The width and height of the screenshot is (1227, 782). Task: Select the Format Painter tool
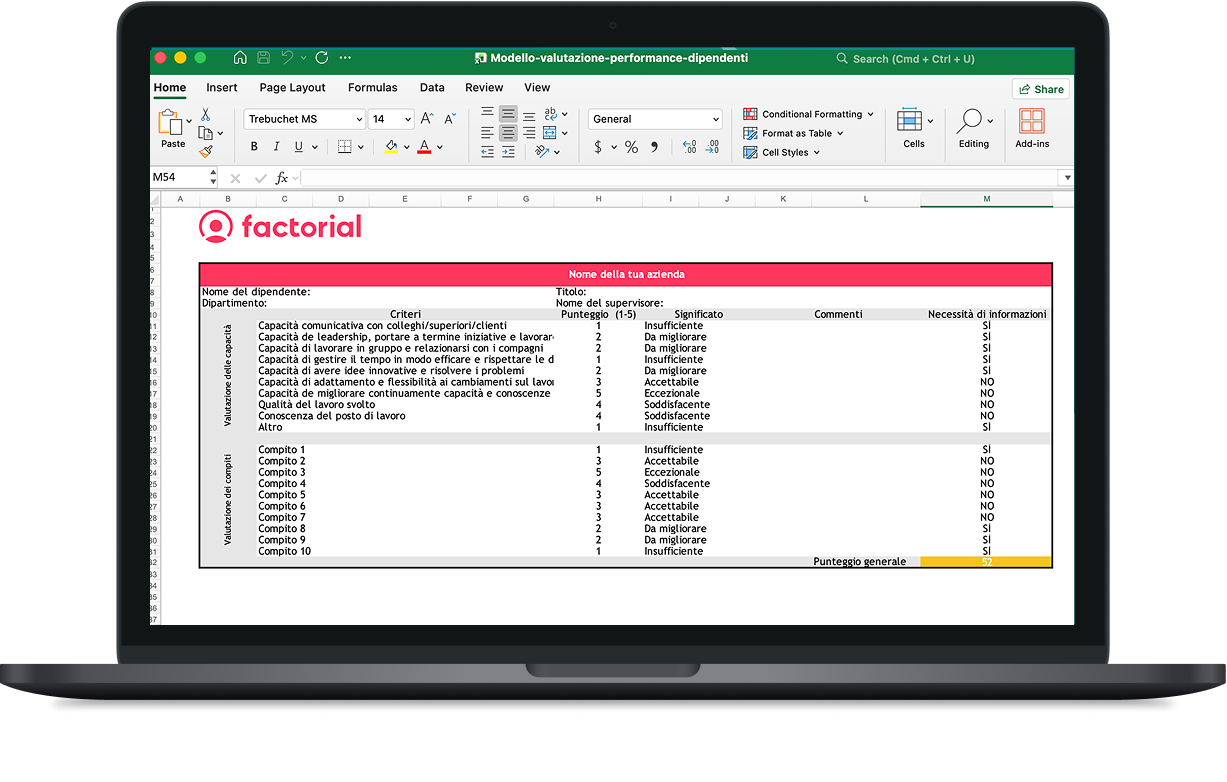207,149
